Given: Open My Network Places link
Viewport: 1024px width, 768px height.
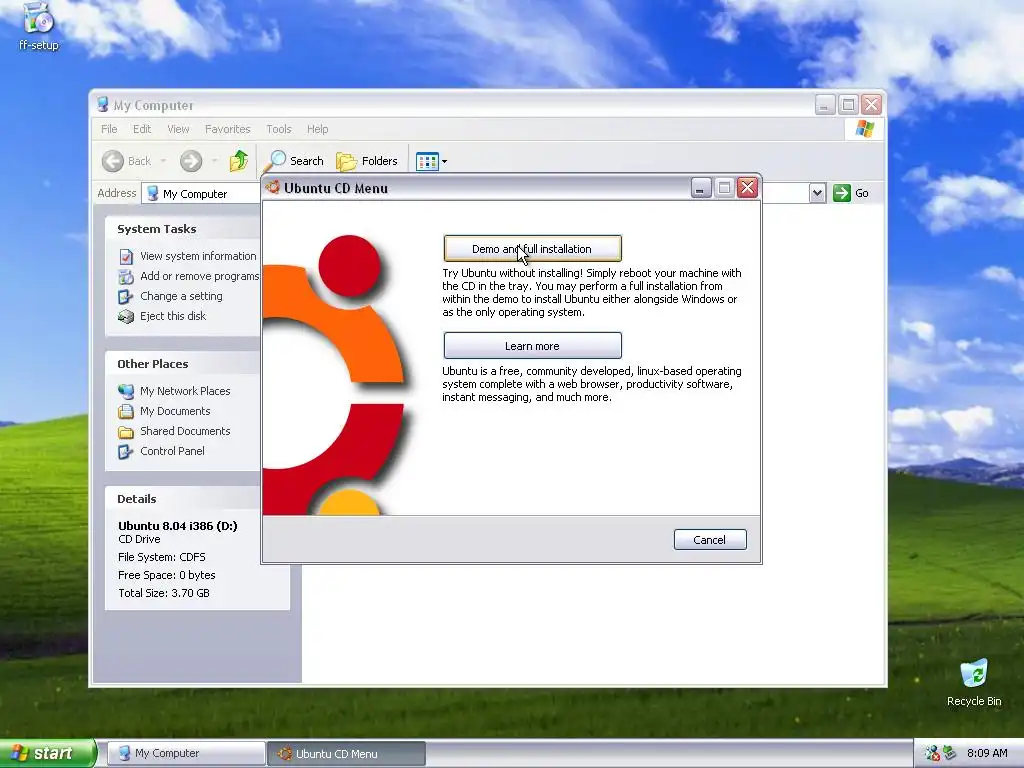Looking at the screenshot, I should pos(185,391).
